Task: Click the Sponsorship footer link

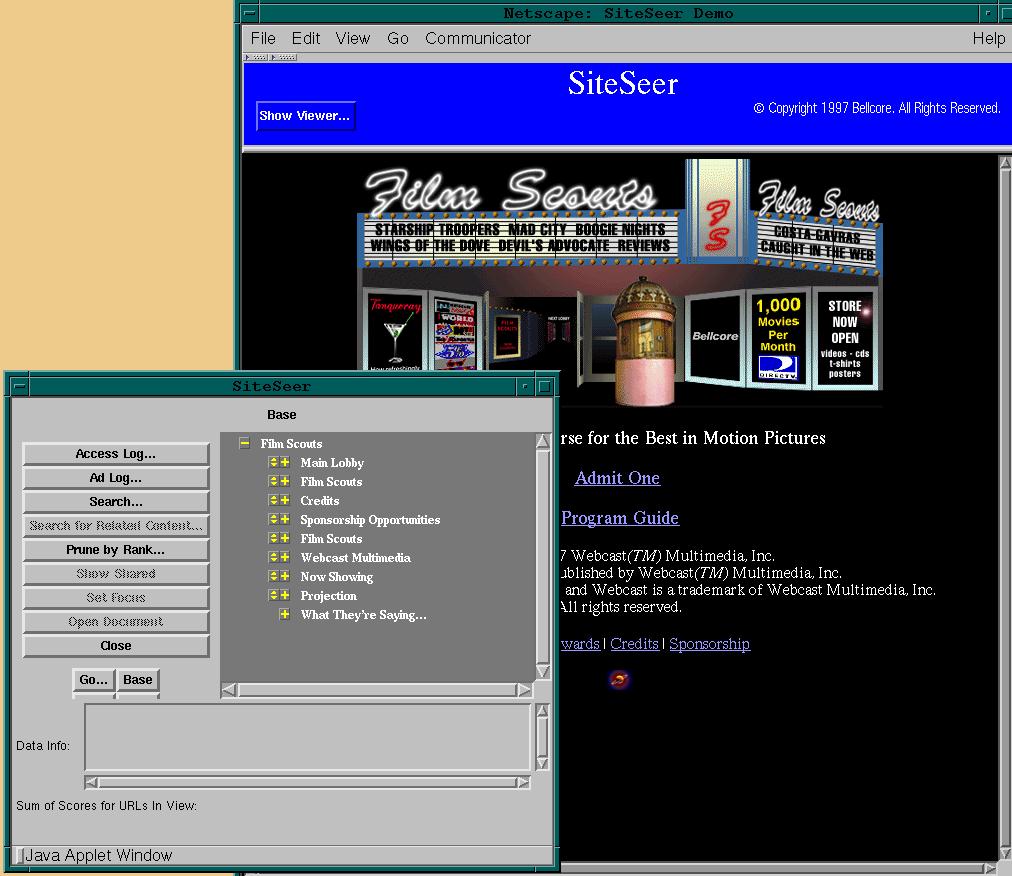Action: tap(709, 644)
